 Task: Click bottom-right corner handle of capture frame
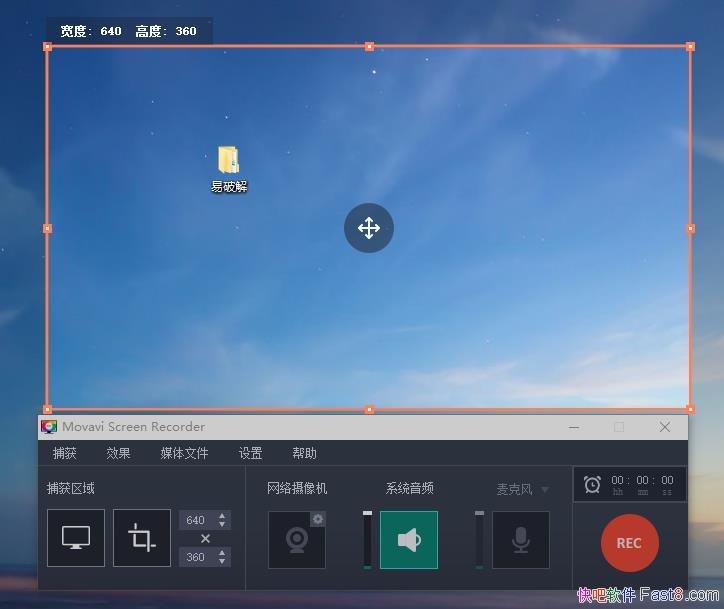[690, 409]
